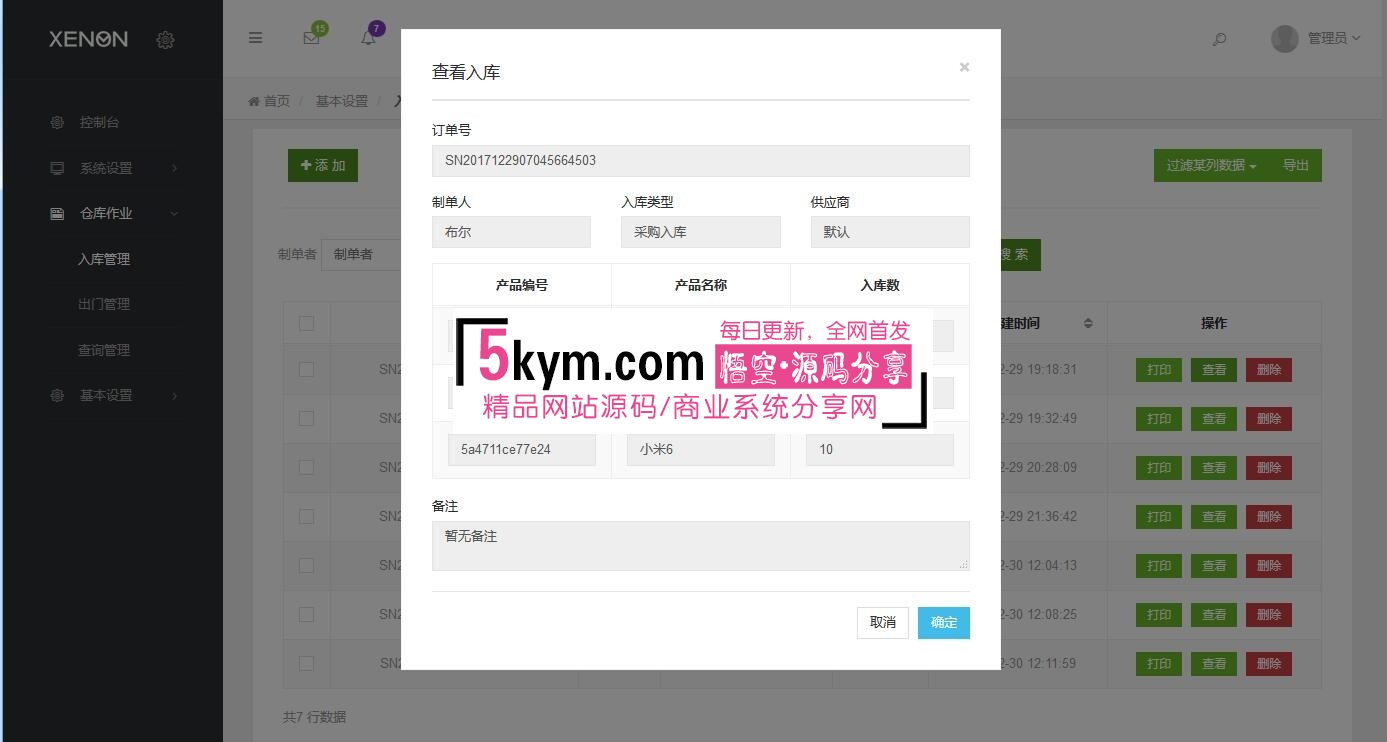This screenshot has height=742, width=1387.
Task: Toggle the select-all checkbox in table header
Action: click(x=307, y=323)
